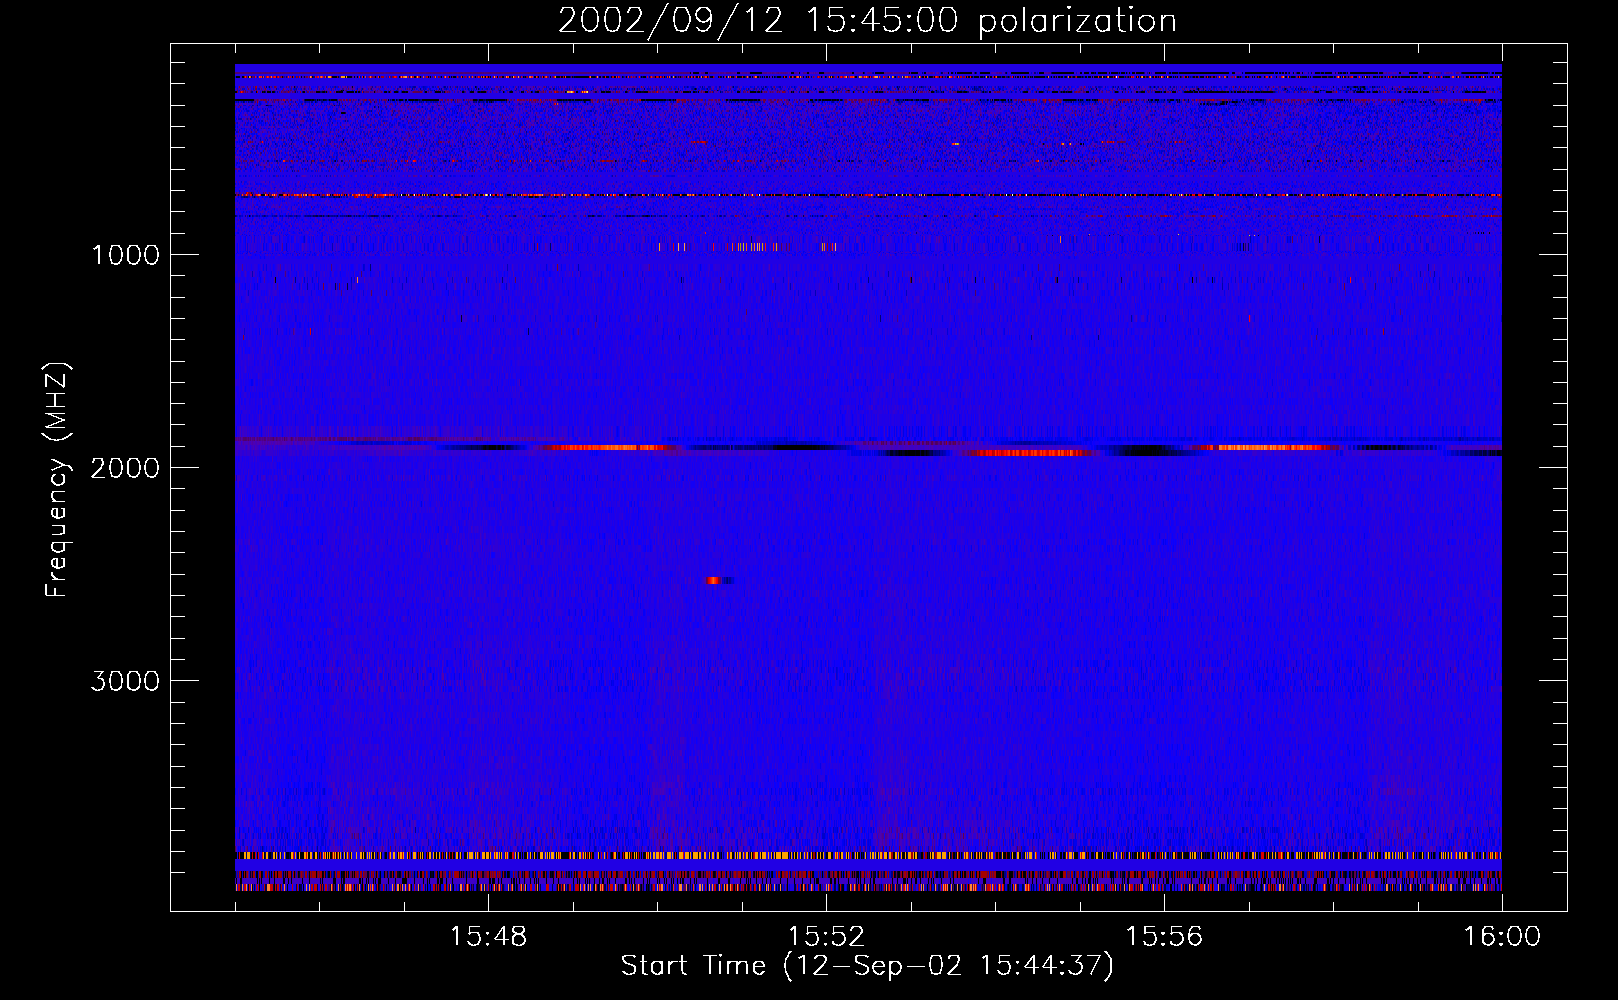
Task: Click the "Frequency (MHZ)" axis label
Action: point(57,480)
